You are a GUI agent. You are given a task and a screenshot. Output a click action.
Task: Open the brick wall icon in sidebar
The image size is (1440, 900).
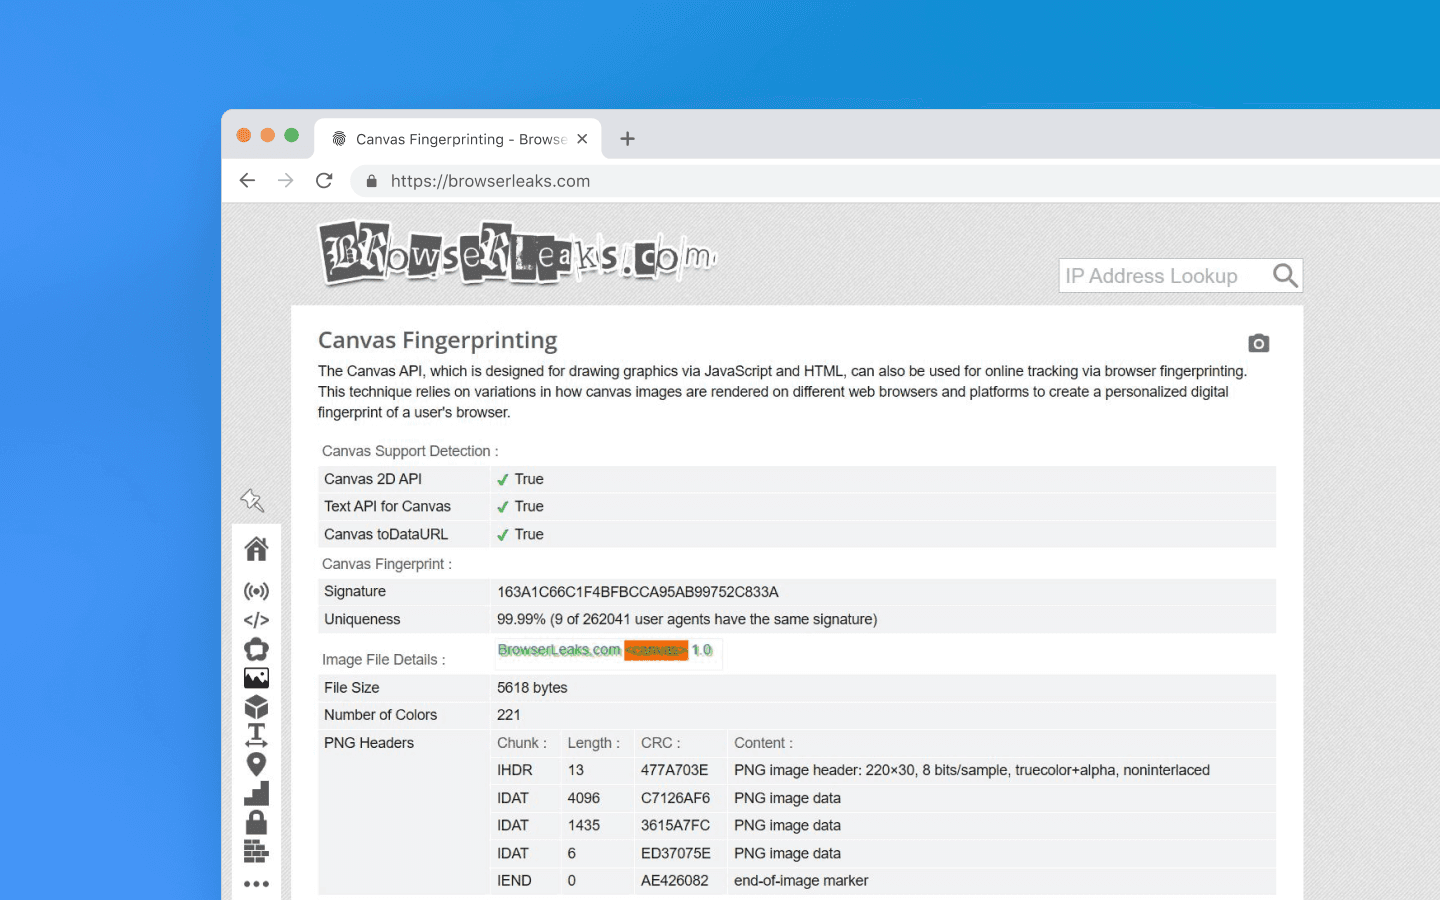256,851
